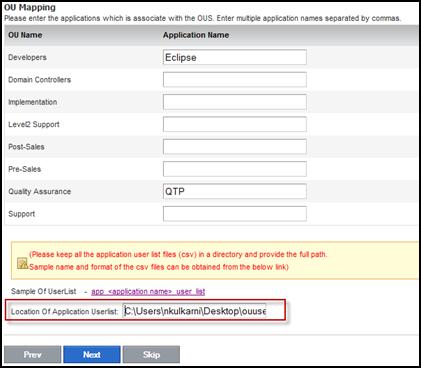Click the Location Of Application Userlist path field
Image resolution: width=421 pixels, height=368 pixels.
coord(194,311)
